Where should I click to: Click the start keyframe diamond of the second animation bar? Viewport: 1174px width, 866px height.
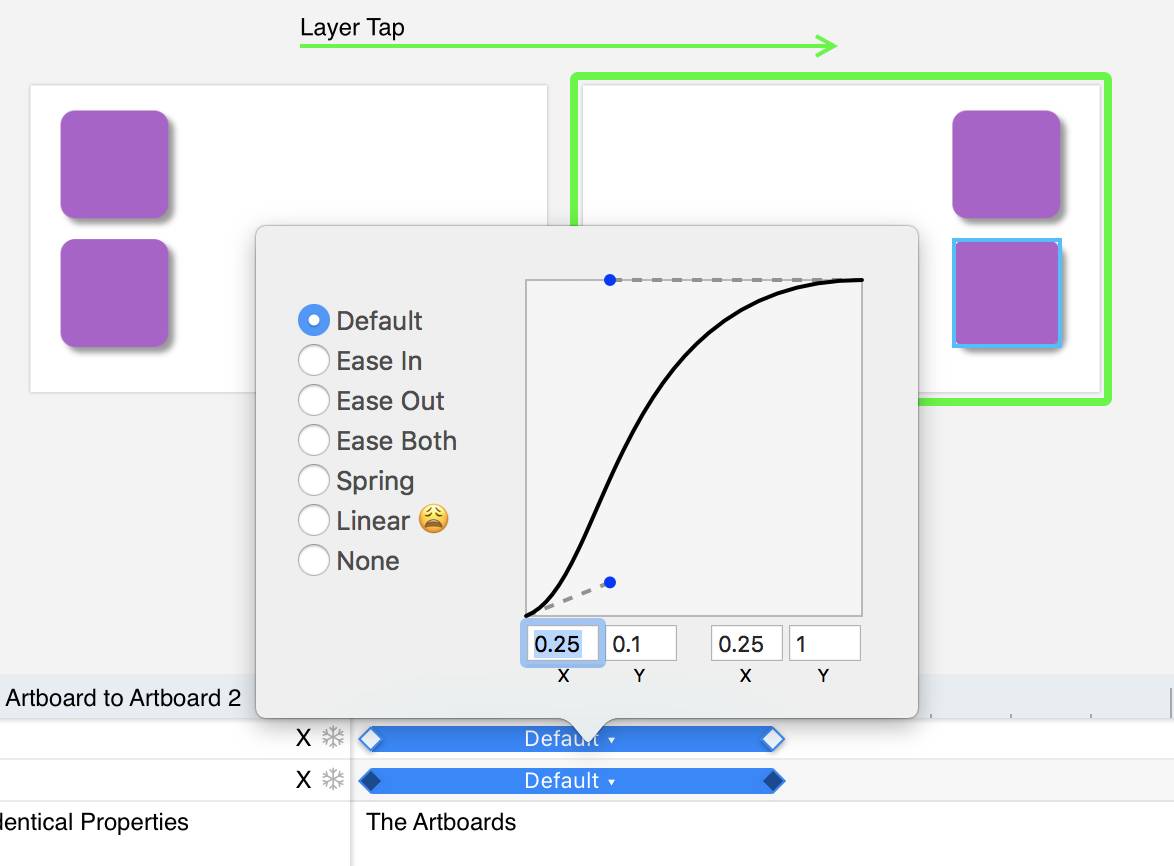pos(371,780)
